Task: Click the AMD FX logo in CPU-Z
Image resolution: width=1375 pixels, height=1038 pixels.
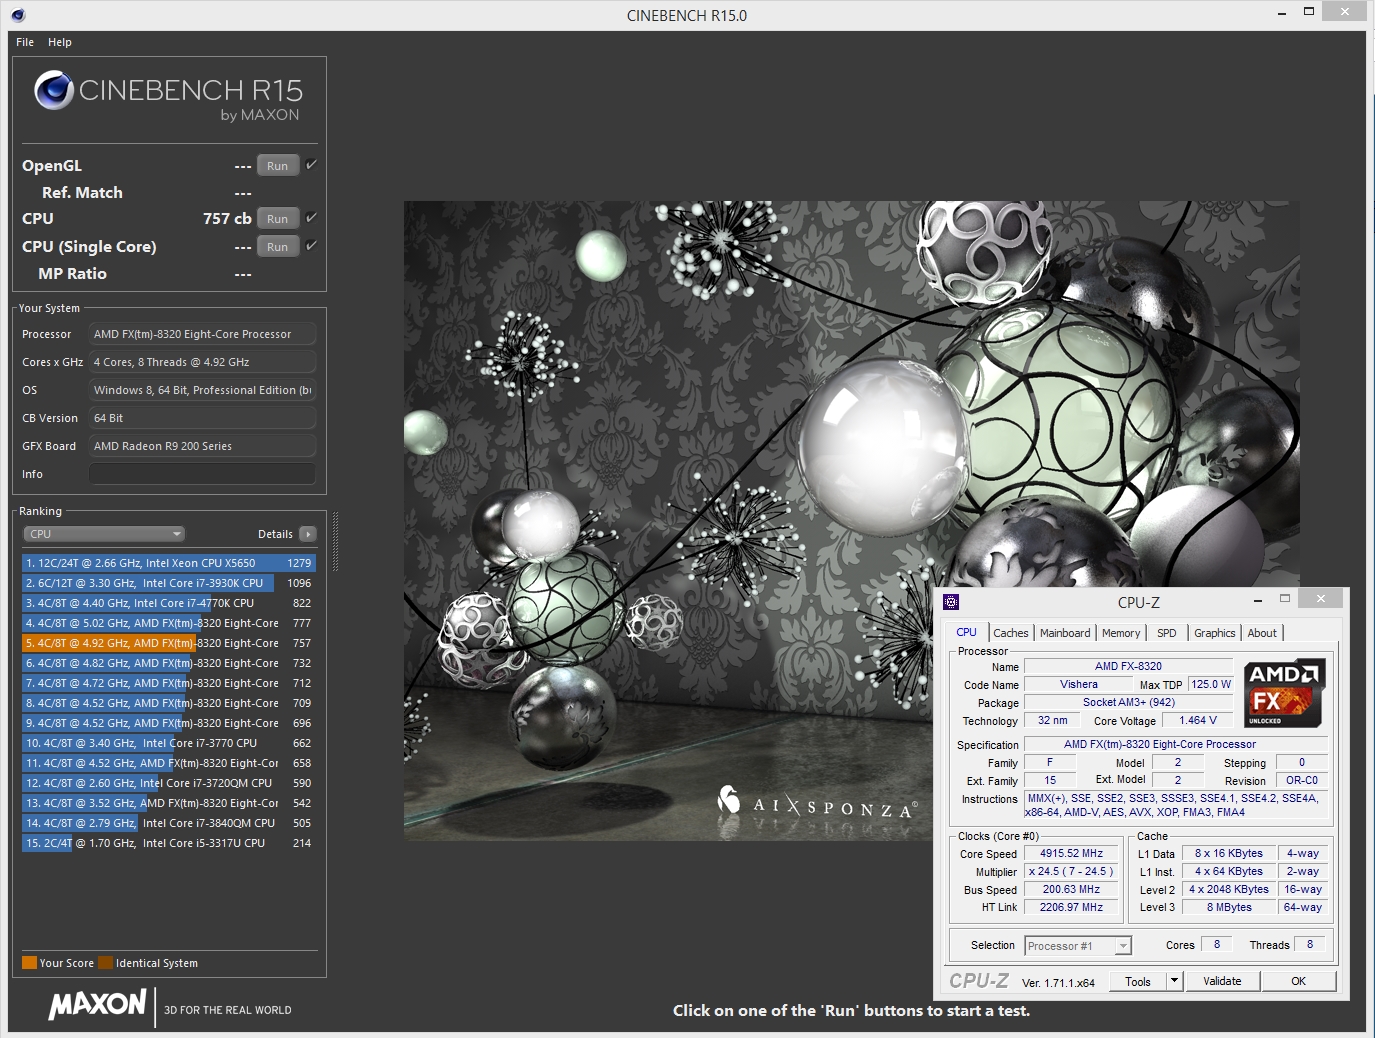Action: pyautogui.click(x=1285, y=692)
